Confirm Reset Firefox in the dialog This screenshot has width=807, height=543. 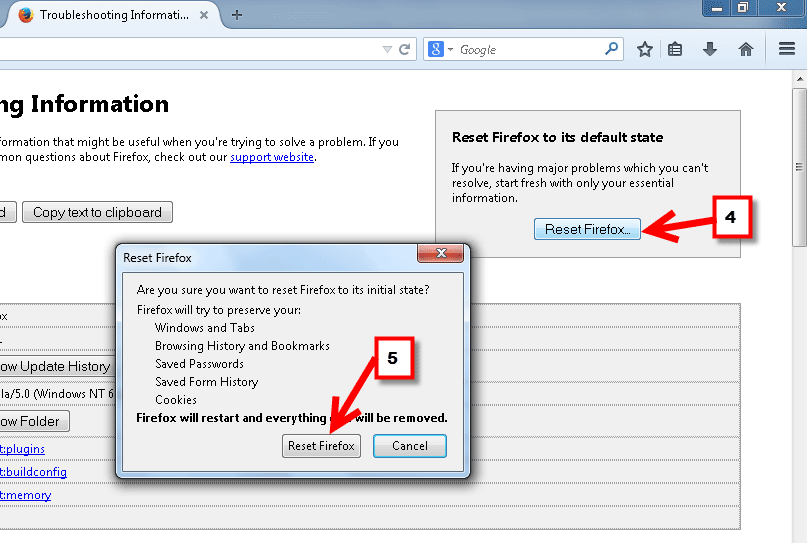(321, 446)
